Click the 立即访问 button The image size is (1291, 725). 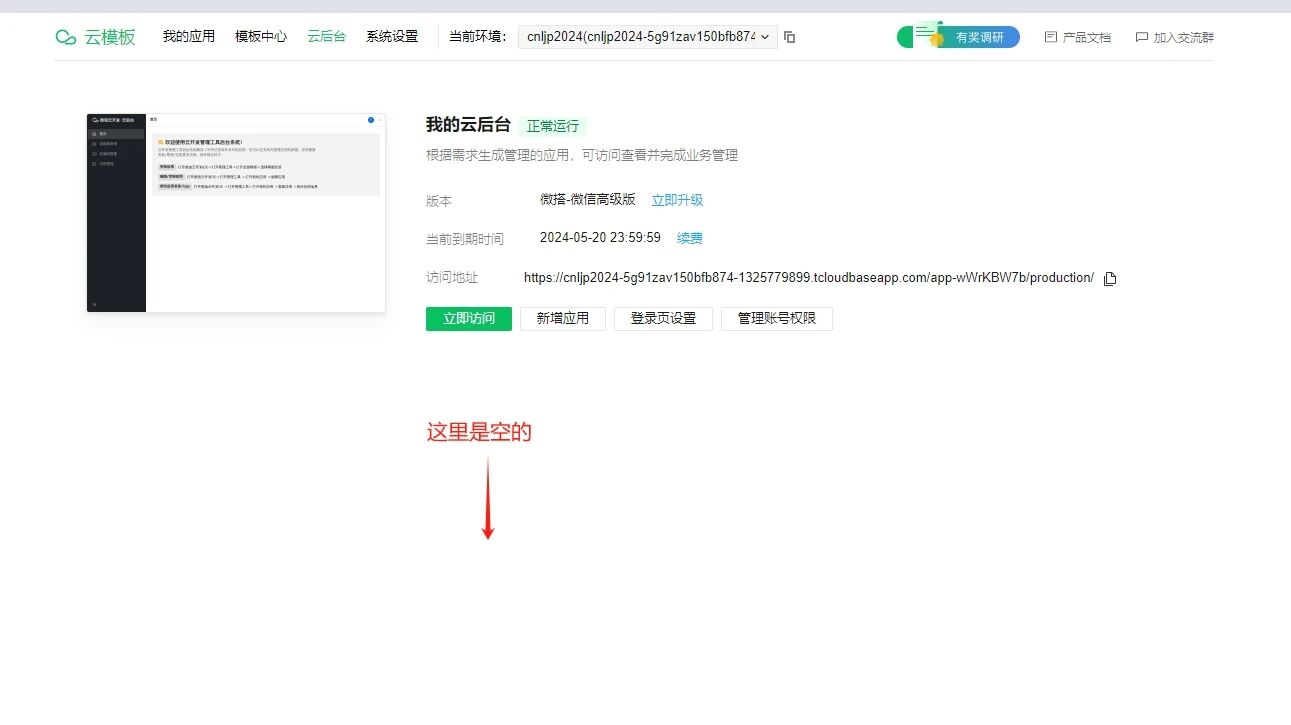click(x=469, y=318)
